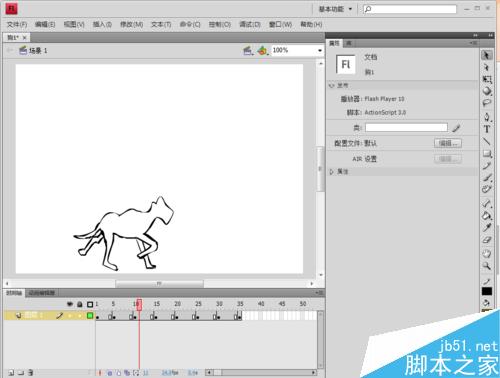Select the Brush tool
Image resolution: width=500 pixels, height=378 pixels.
(x=487, y=178)
